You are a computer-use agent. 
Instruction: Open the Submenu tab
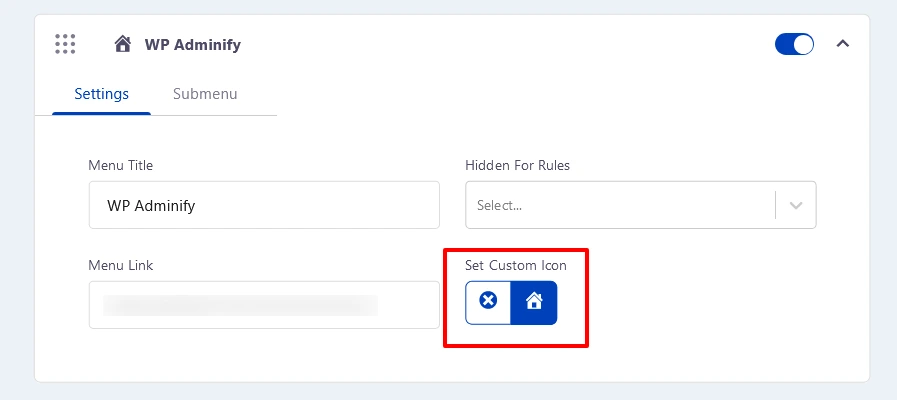click(x=205, y=94)
